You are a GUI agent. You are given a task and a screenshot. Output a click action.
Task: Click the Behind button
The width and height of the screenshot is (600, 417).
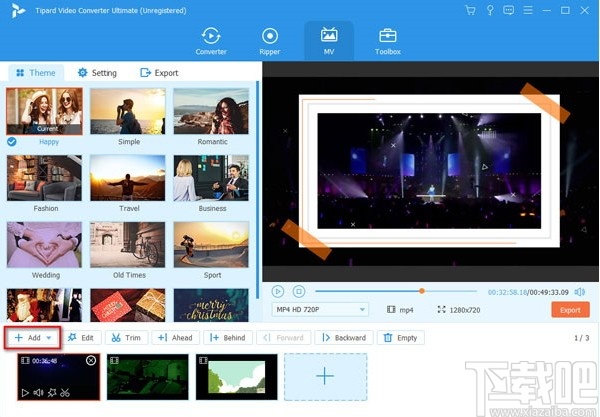pos(228,337)
